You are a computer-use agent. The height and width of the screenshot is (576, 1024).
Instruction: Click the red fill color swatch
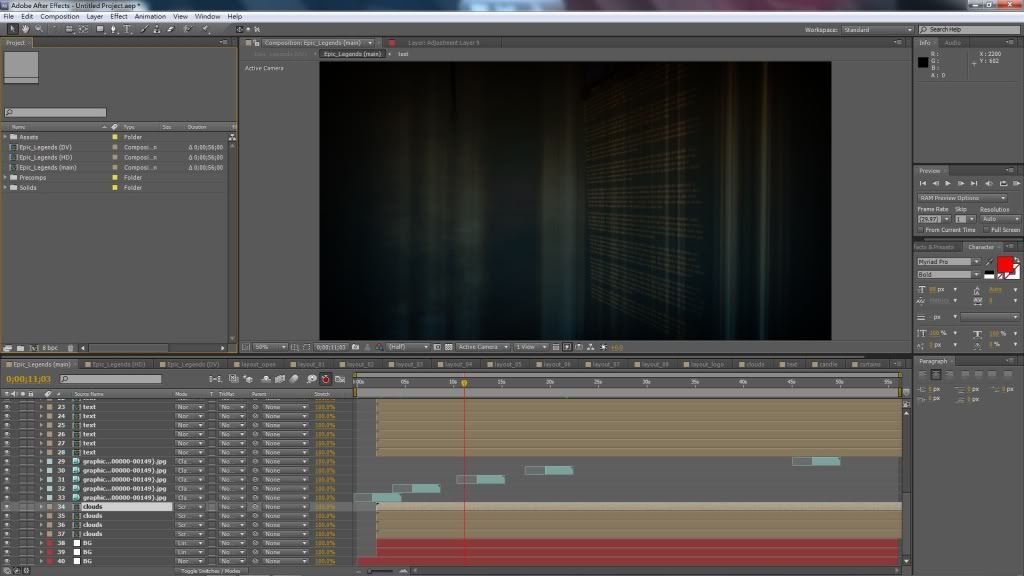(x=1004, y=264)
